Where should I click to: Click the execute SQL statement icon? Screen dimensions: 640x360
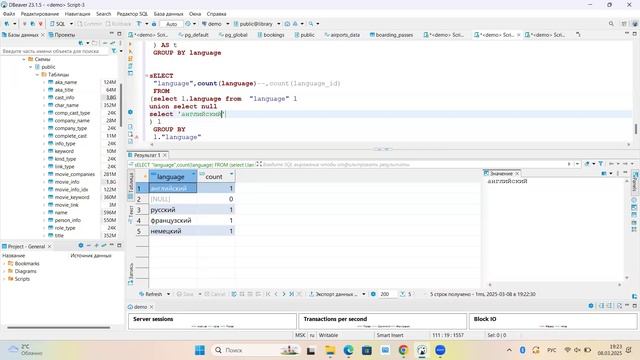click(x=130, y=44)
